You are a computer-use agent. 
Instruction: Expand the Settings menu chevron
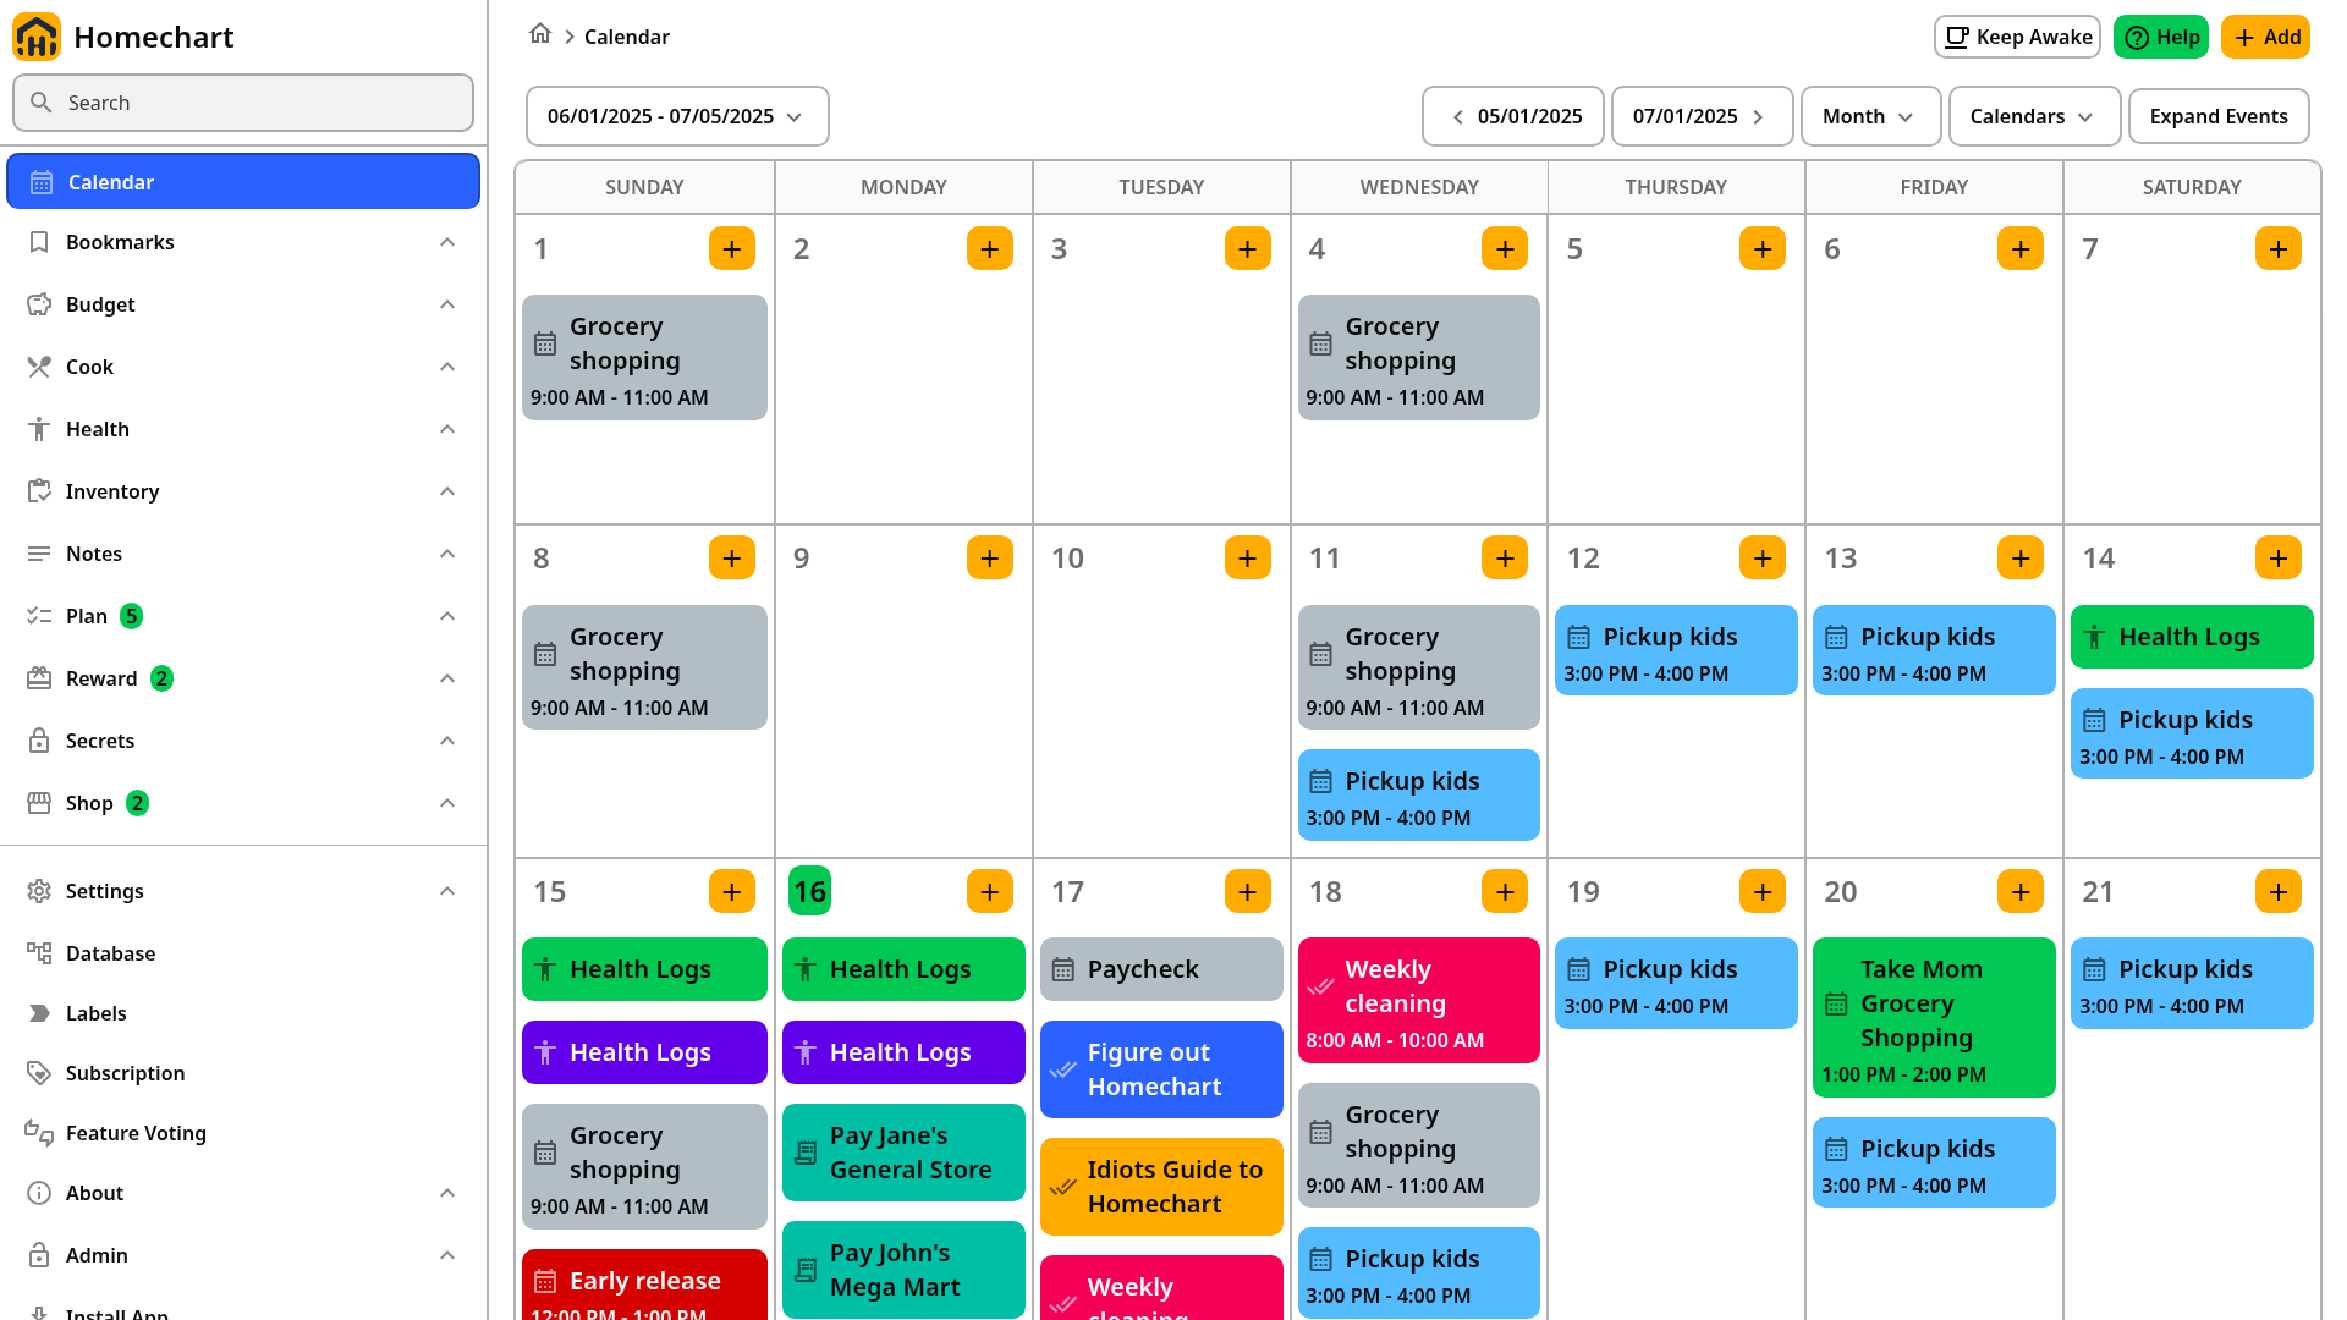[447, 891]
